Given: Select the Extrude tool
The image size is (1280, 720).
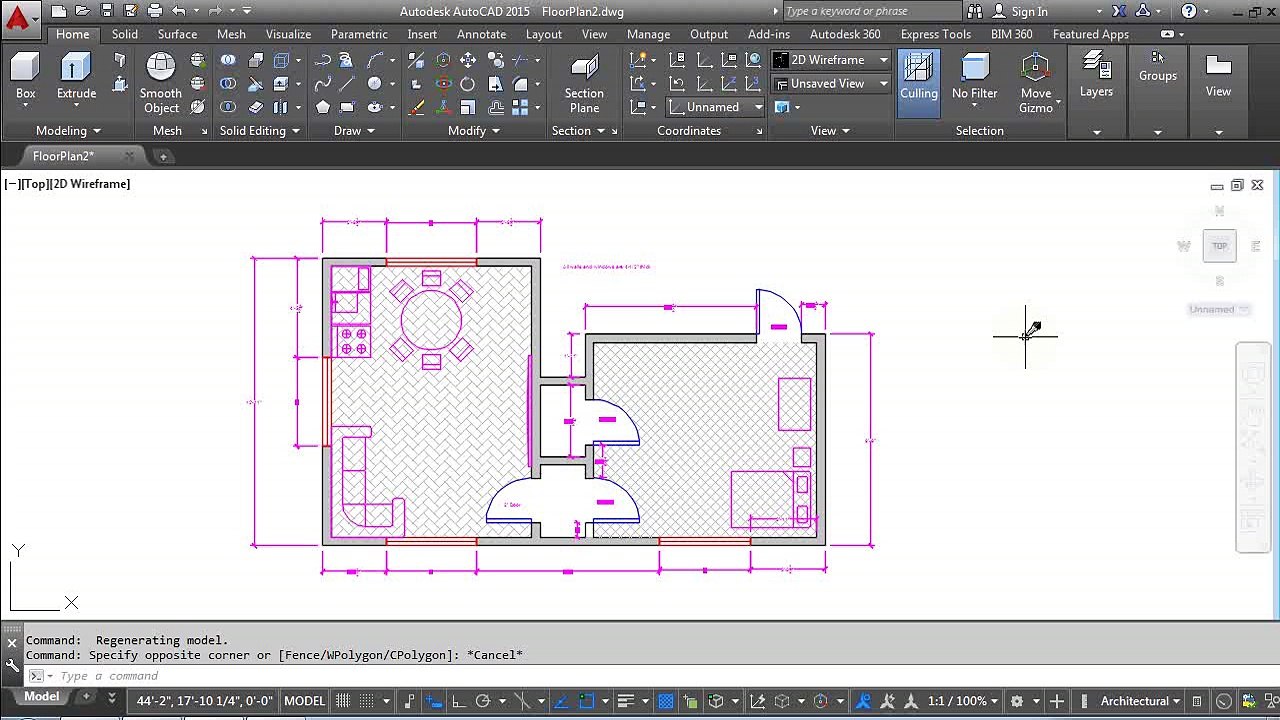Looking at the screenshot, I should click(x=76, y=77).
